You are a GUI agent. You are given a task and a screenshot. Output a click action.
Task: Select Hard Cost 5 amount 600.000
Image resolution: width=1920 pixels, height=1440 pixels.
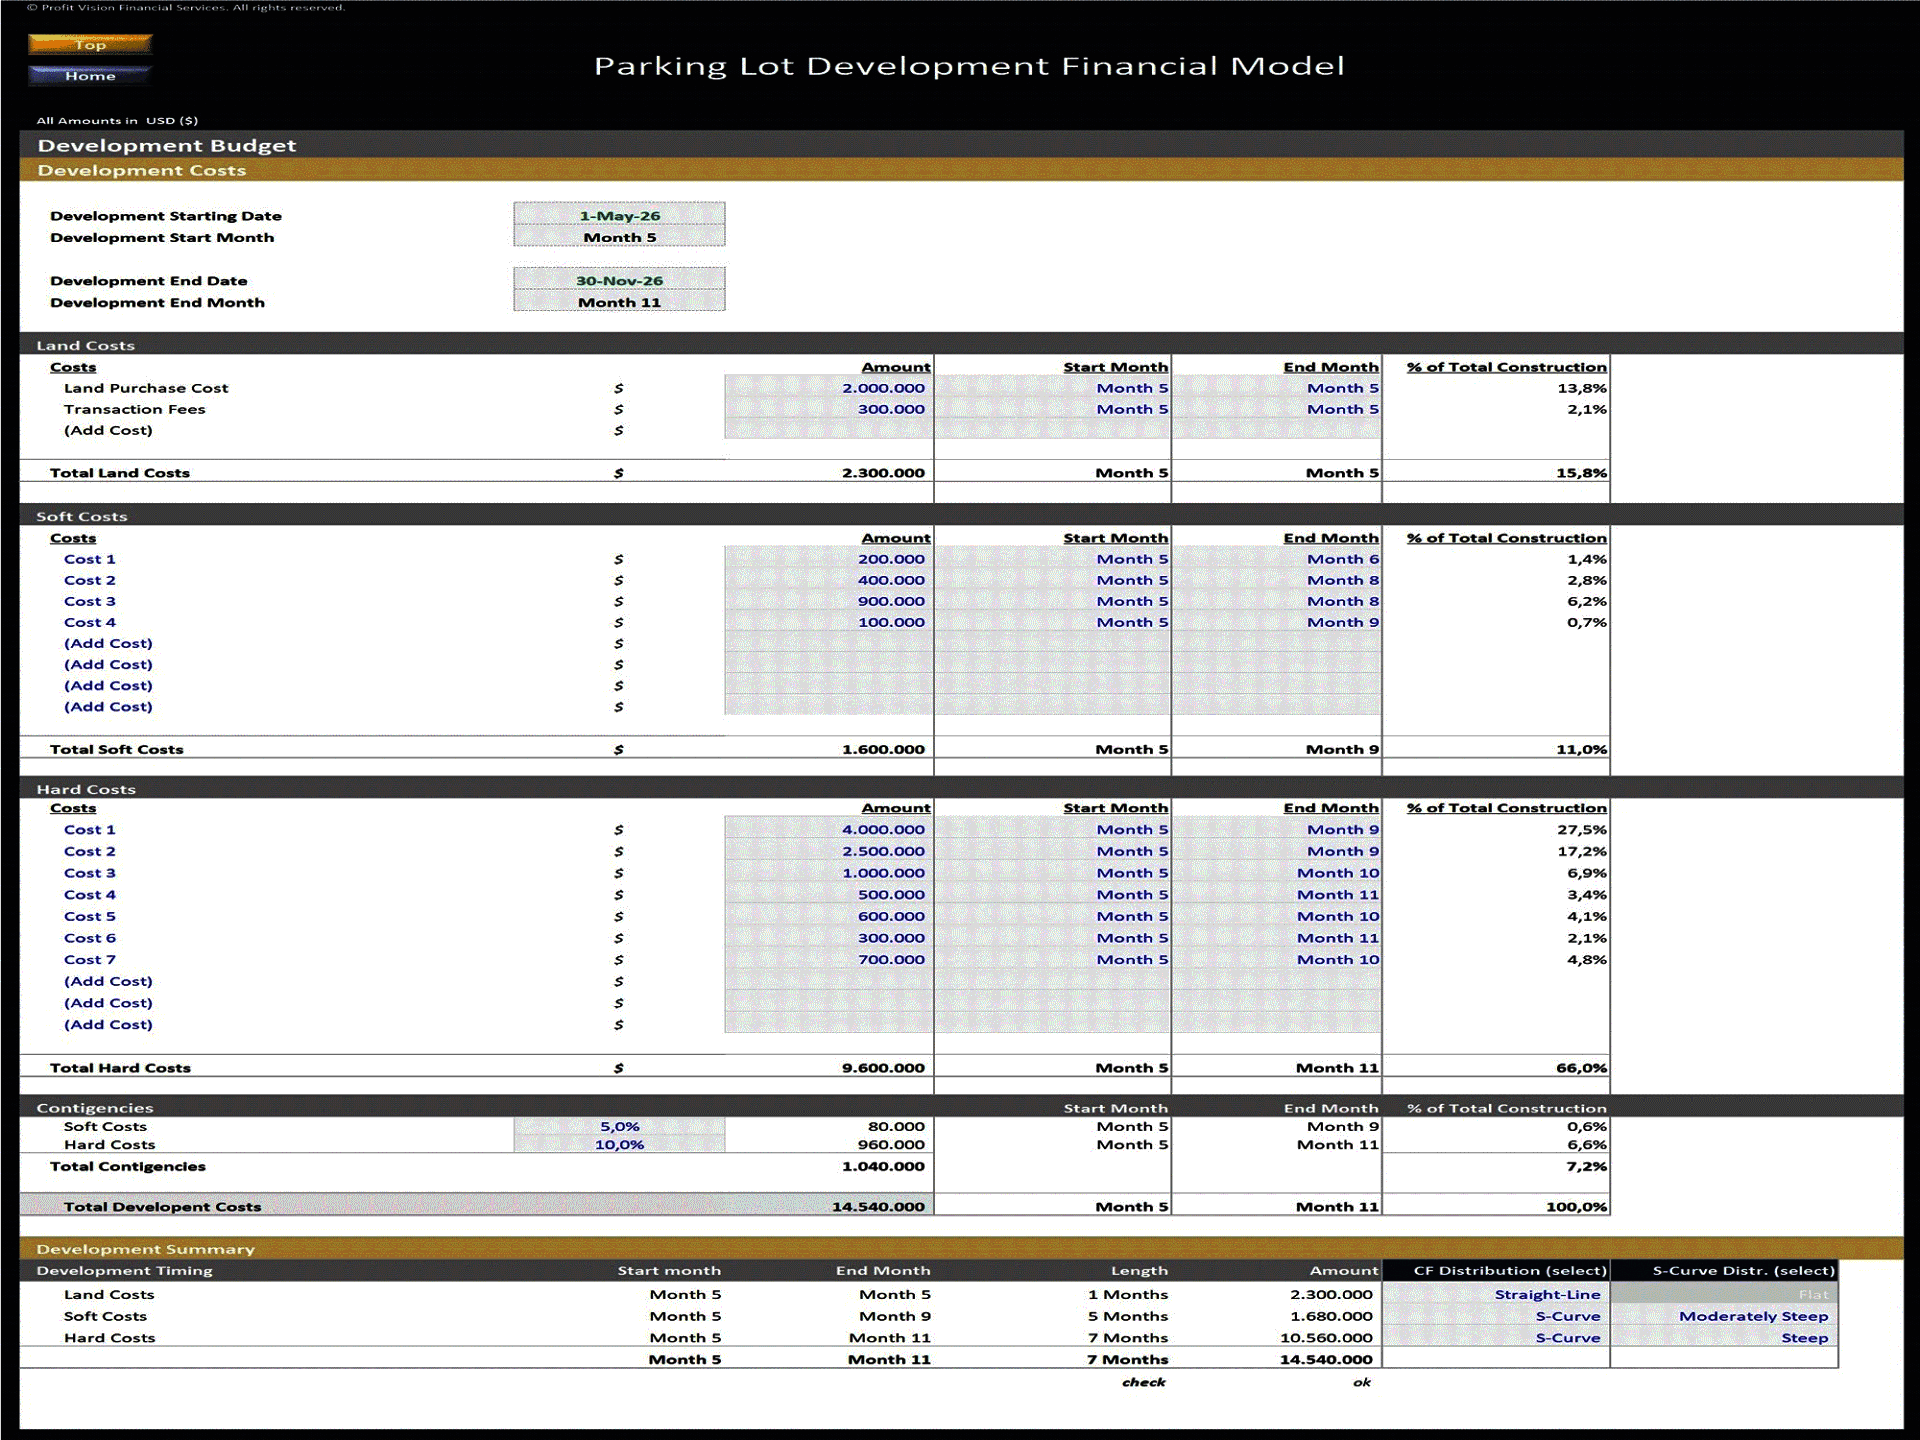pyautogui.click(x=829, y=916)
